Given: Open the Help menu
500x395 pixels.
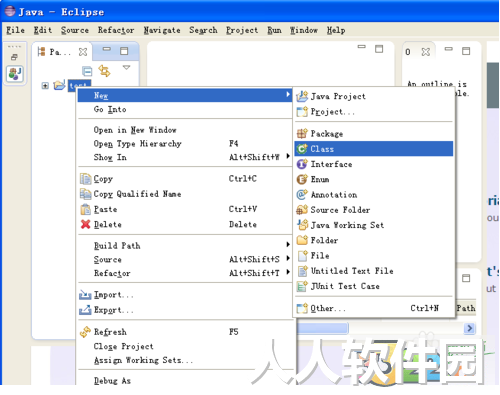Looking at the screenshot, I should [x=336, y=30].
